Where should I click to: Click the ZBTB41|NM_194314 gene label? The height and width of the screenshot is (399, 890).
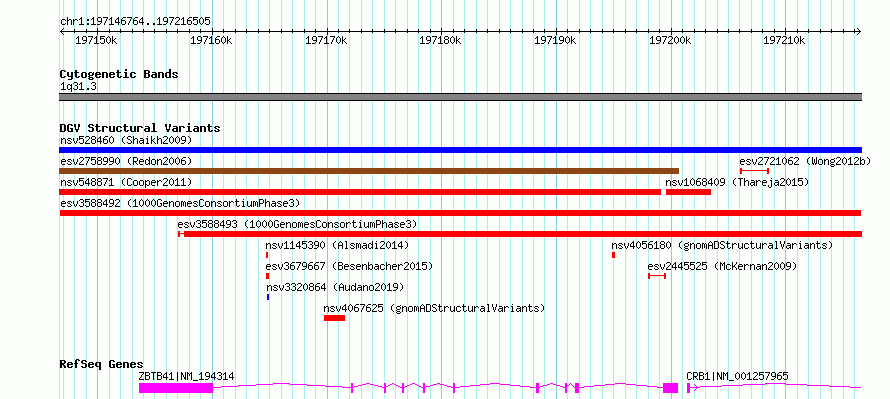pos(186,376)
